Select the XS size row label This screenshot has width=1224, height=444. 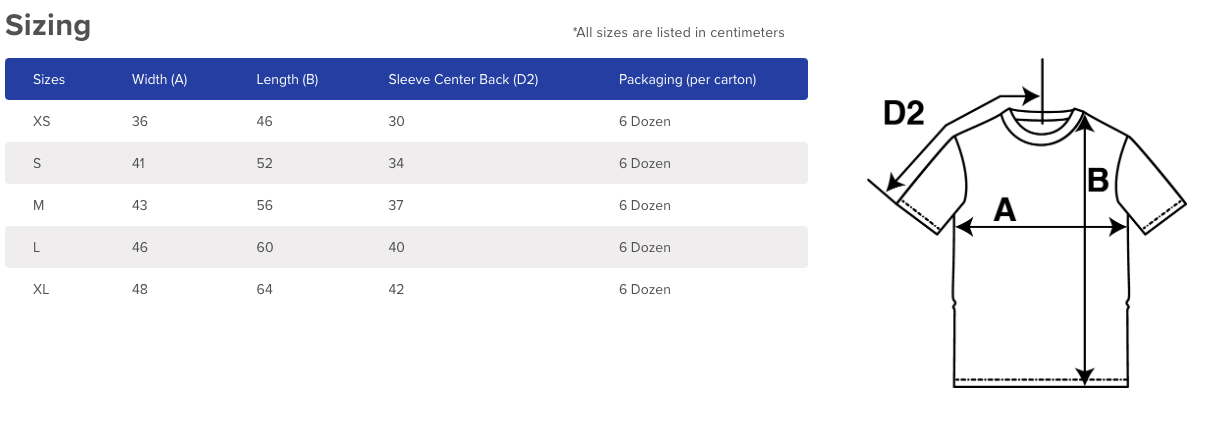click(42, 121)
